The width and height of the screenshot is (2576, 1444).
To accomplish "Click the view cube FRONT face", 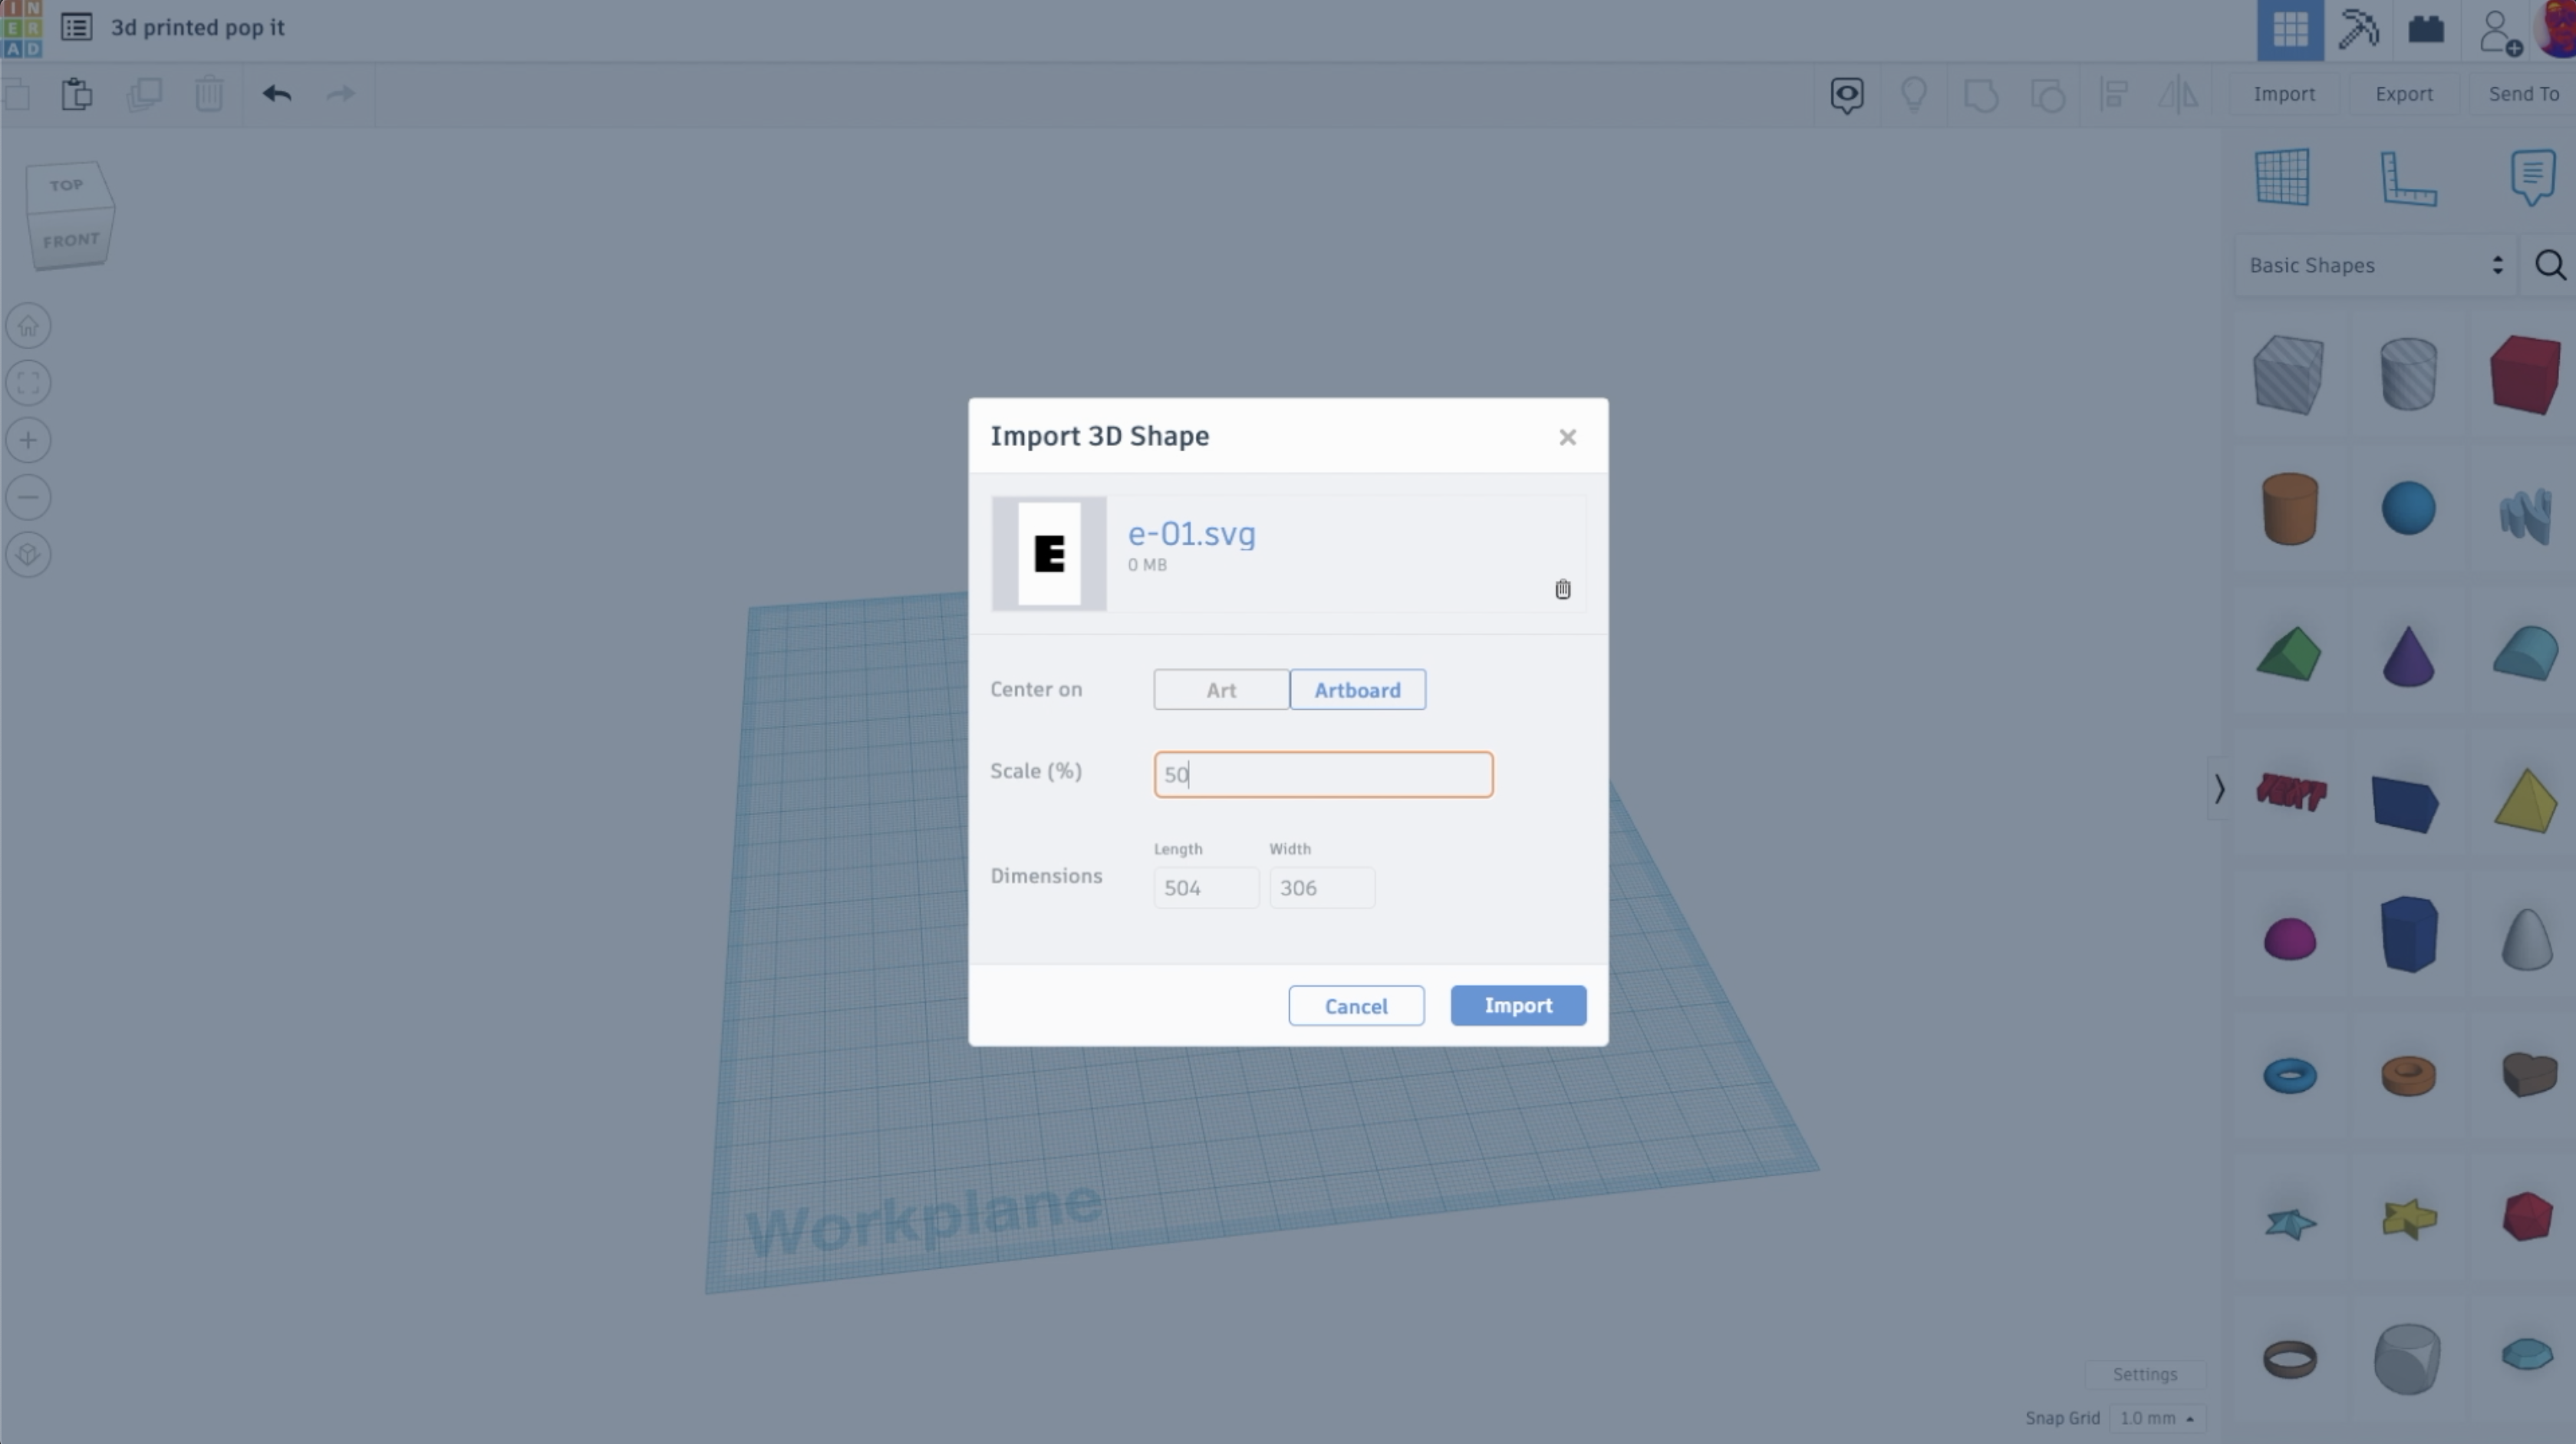I will click(x=71, y=240).
